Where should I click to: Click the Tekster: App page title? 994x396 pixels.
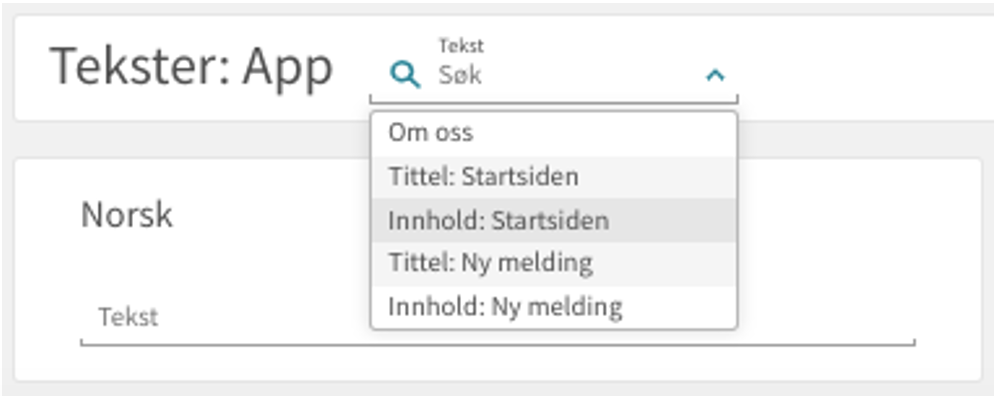[x=191, y=67]
